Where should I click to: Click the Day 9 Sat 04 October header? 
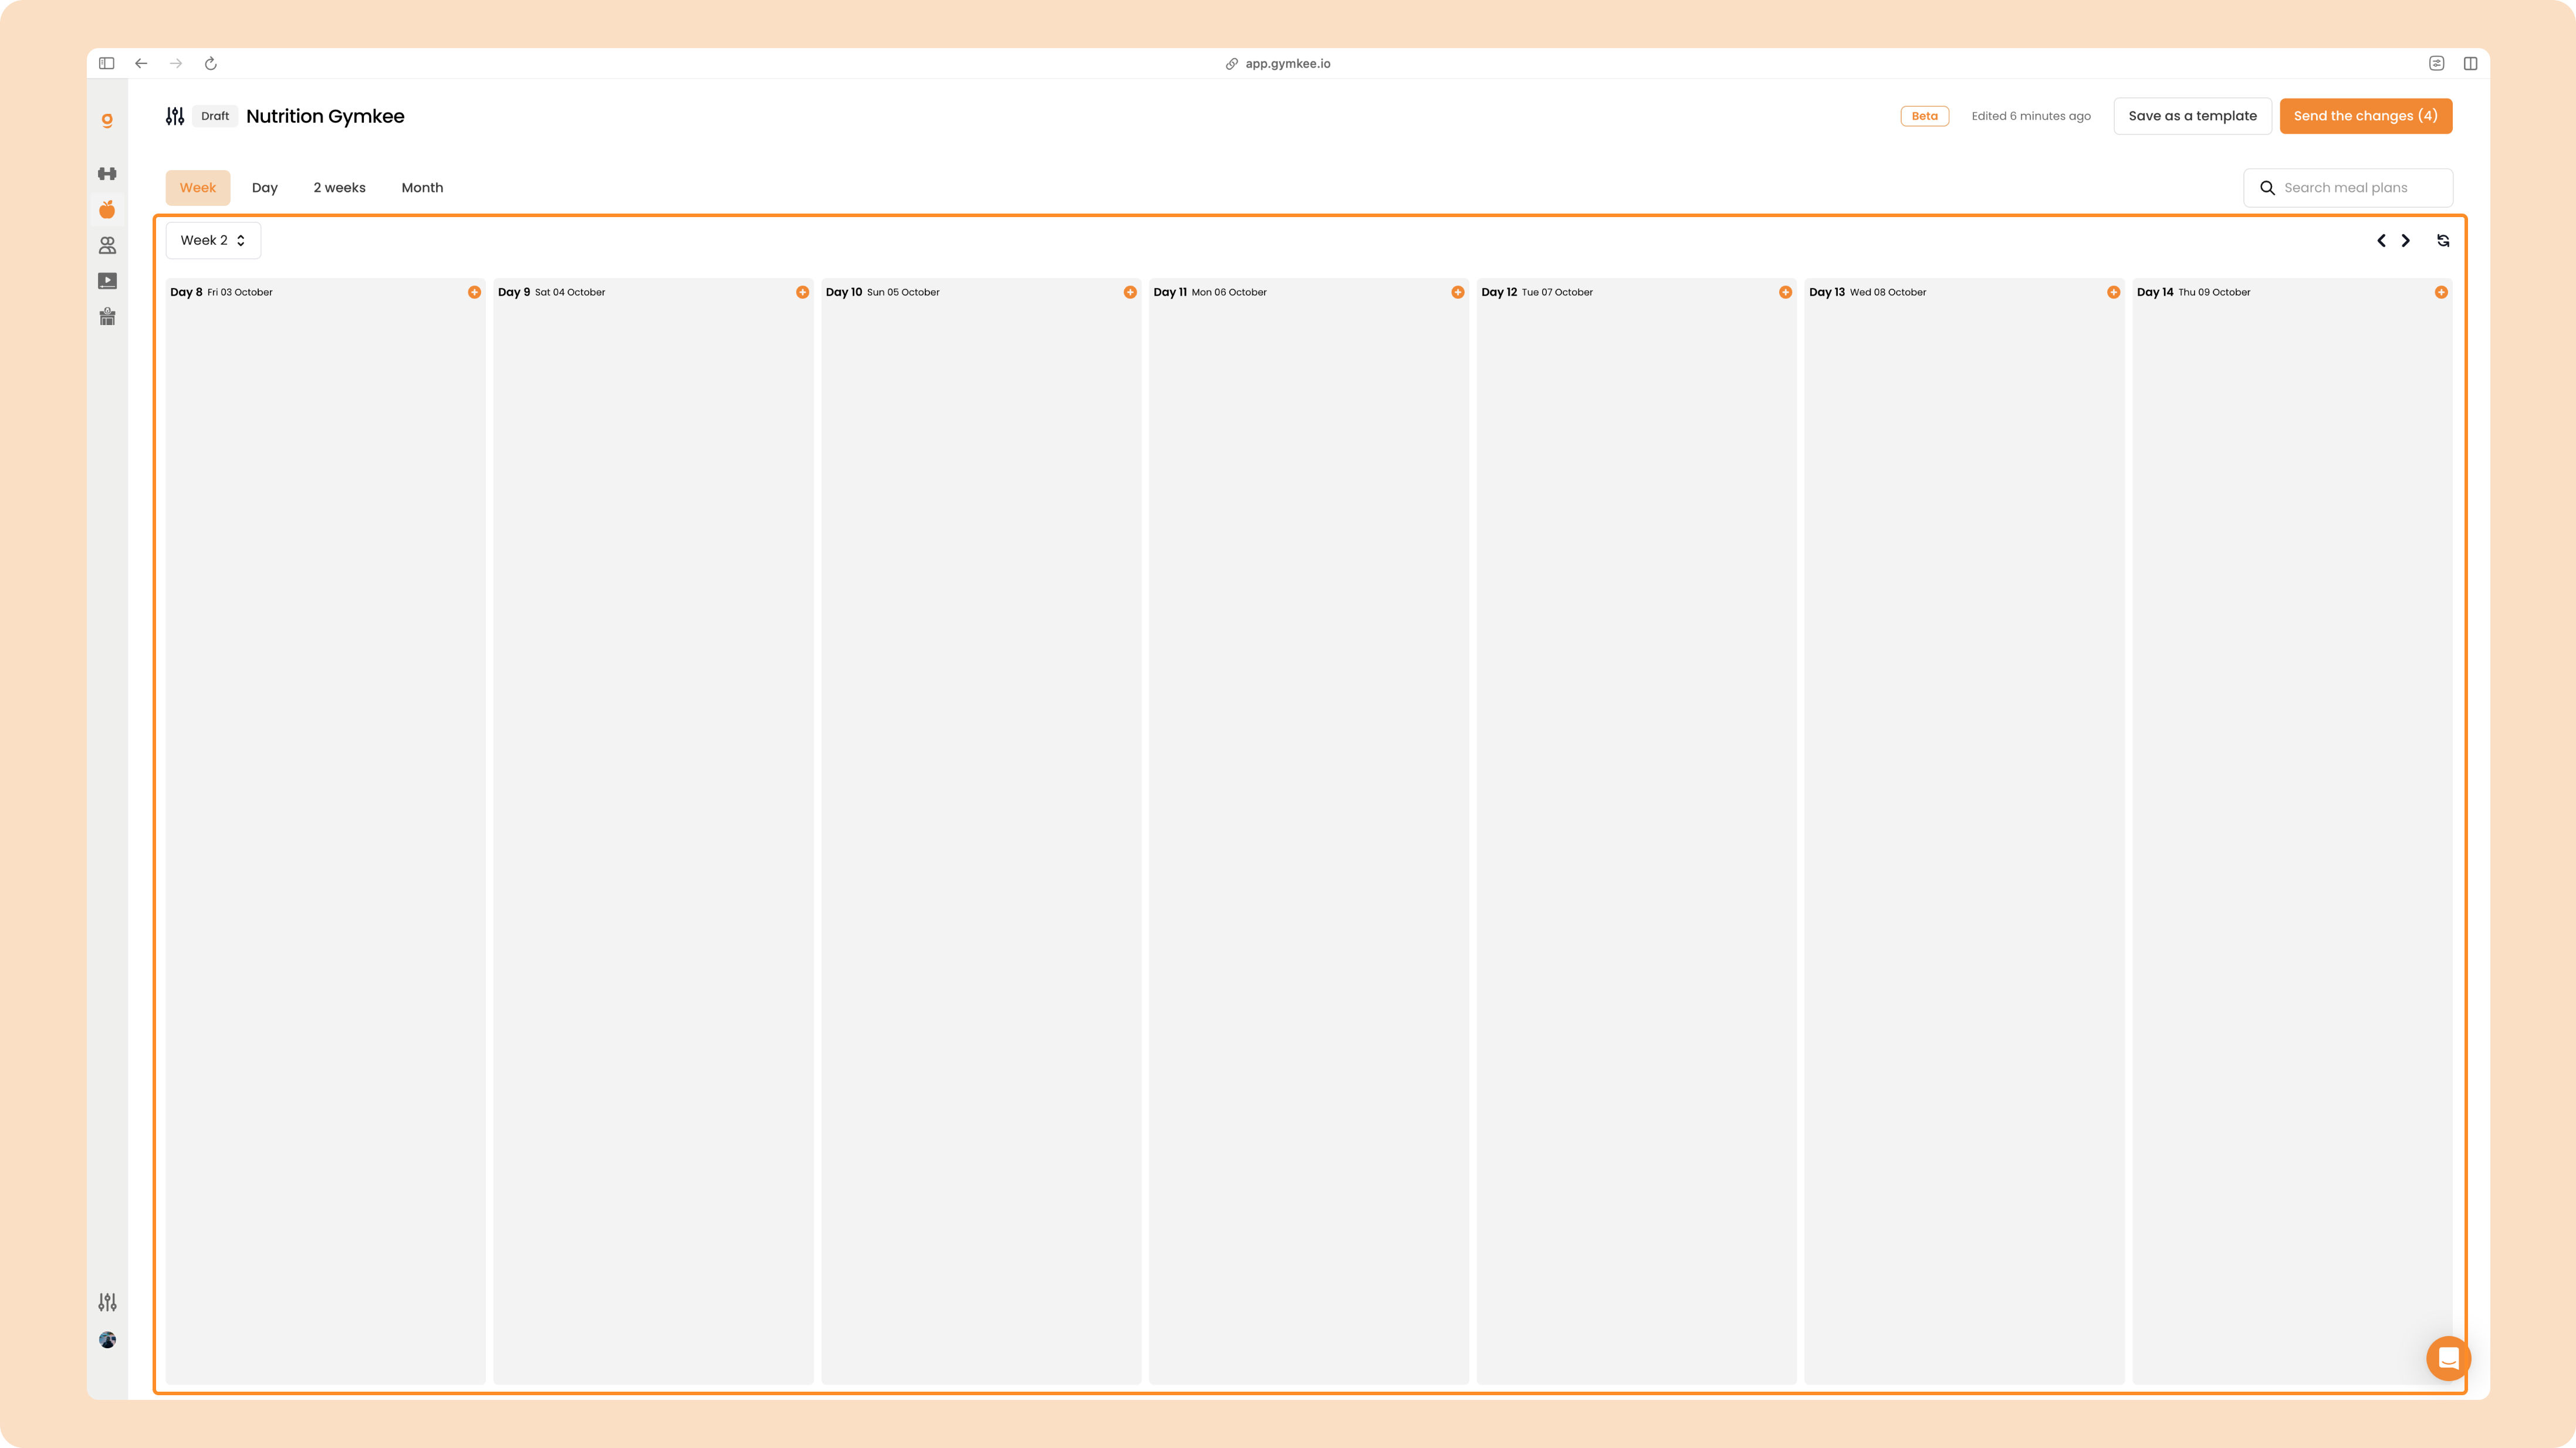(551, 292)
